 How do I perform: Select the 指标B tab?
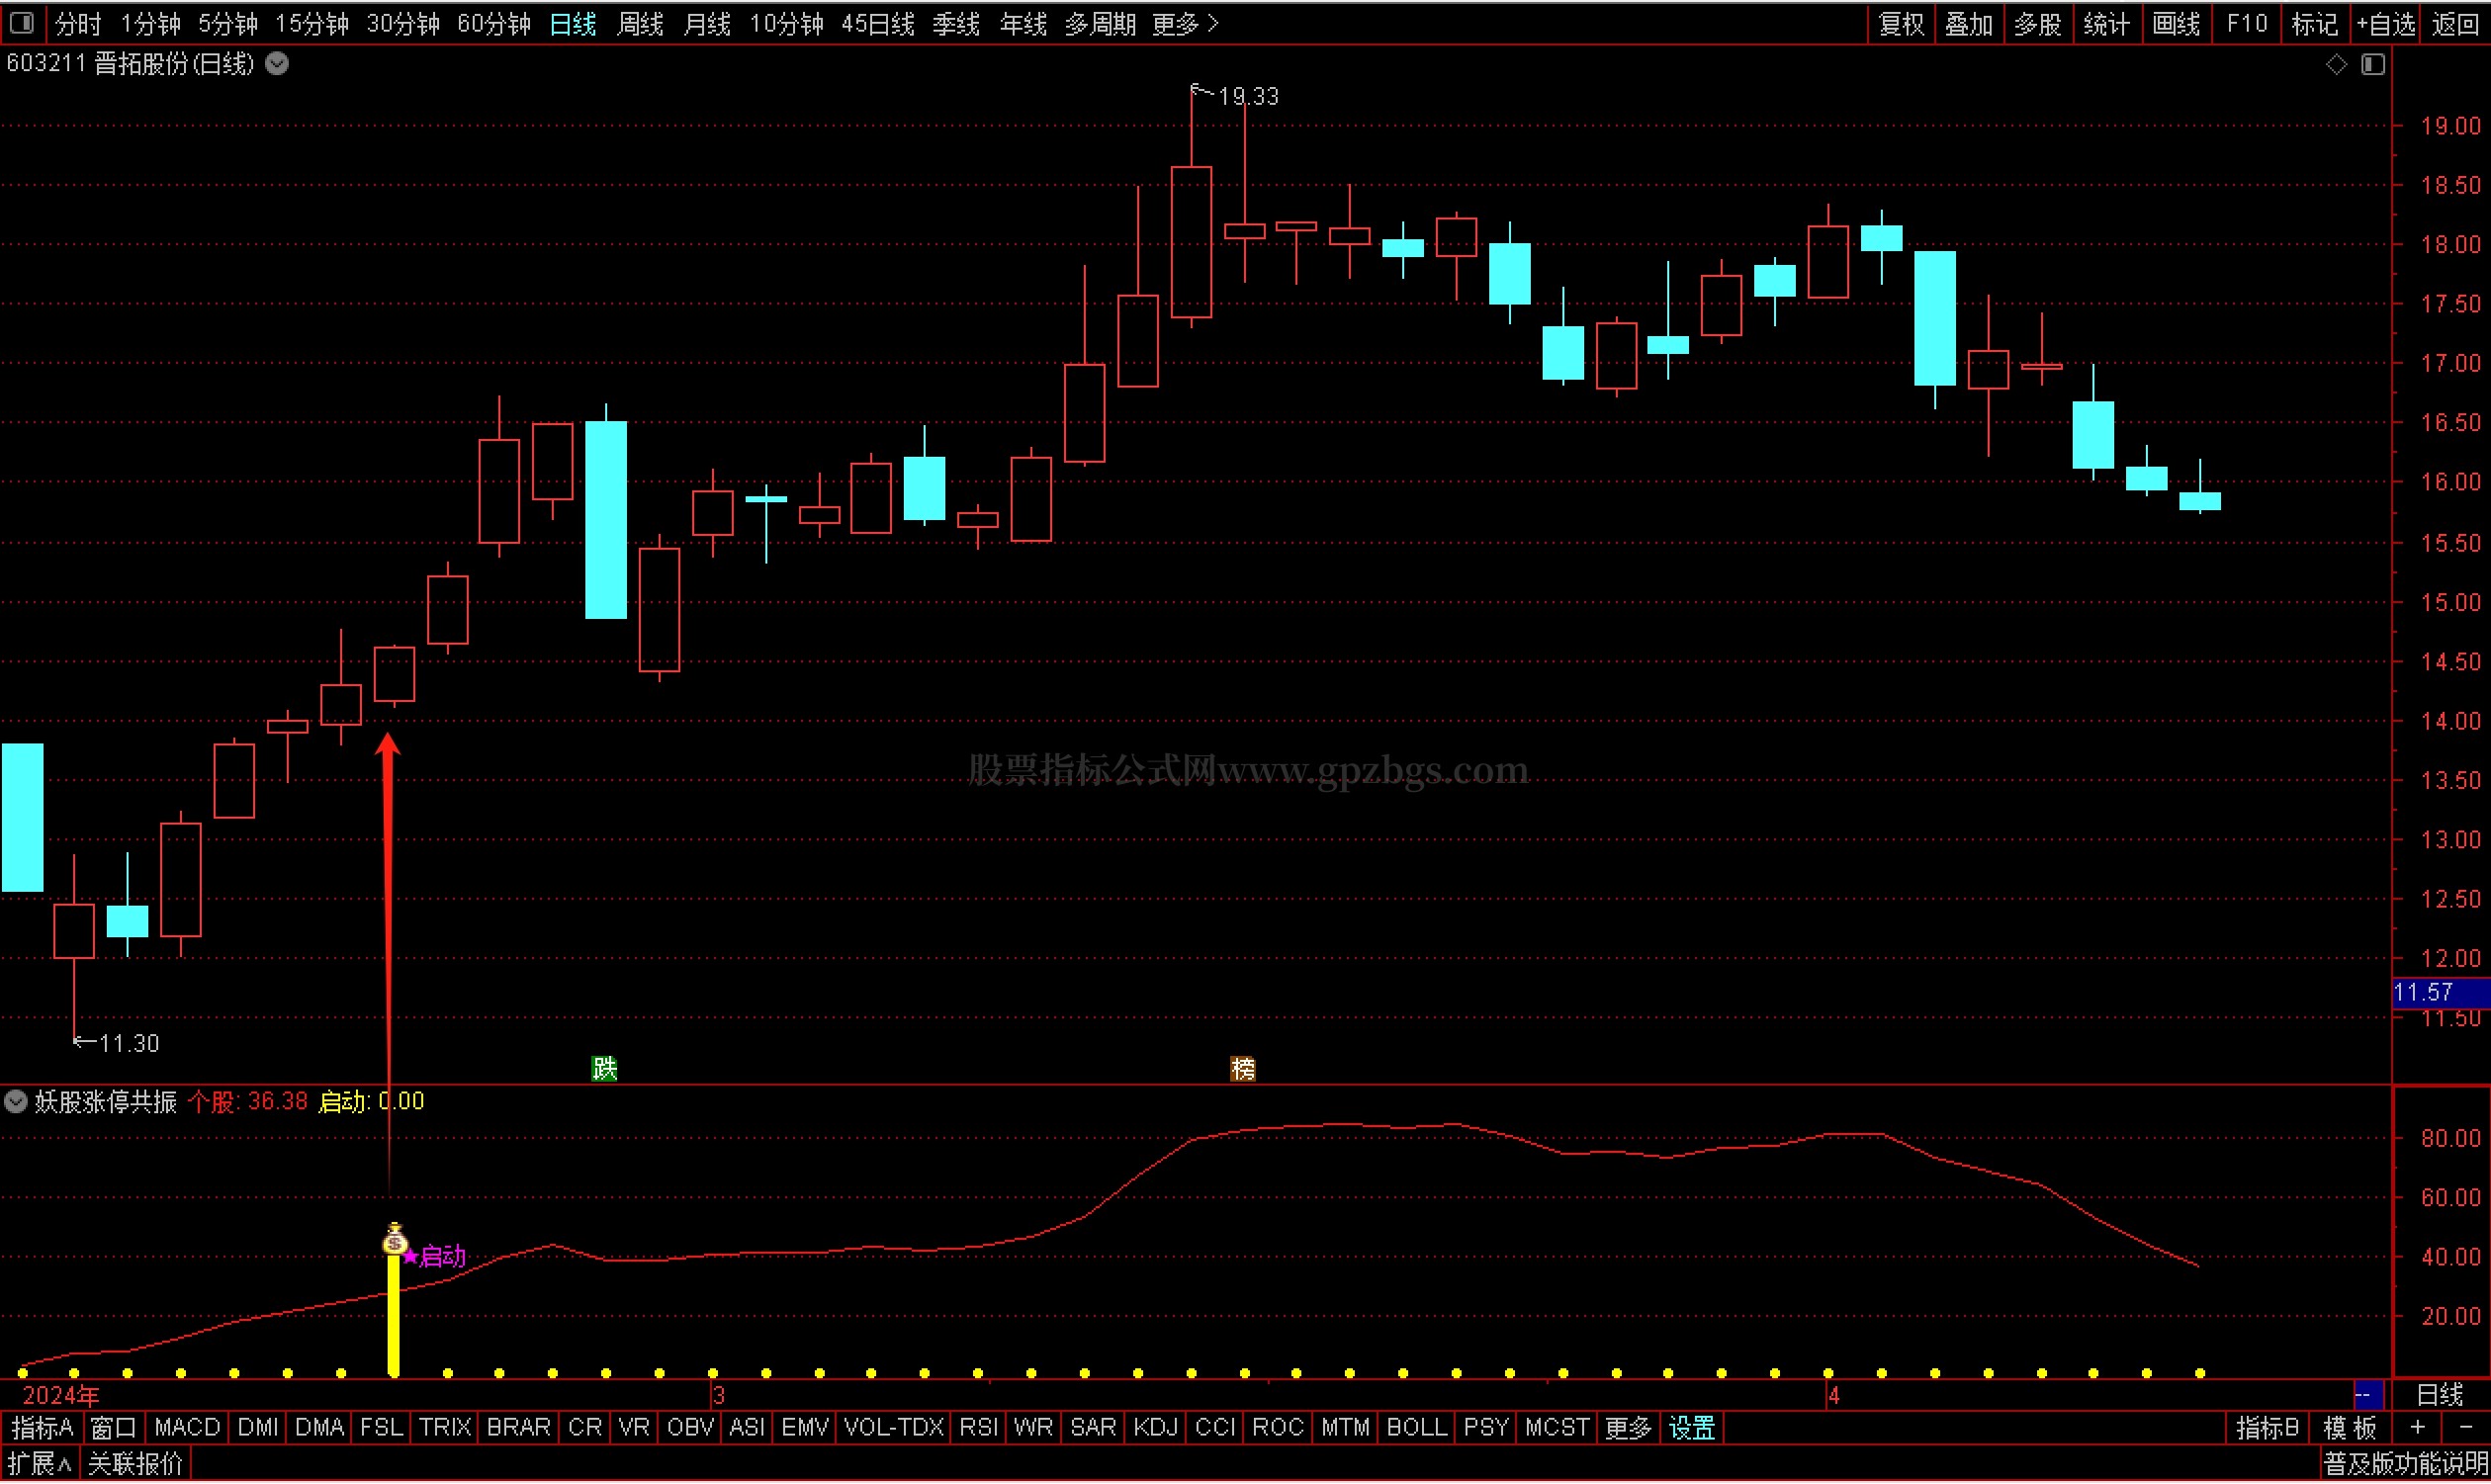pyautogui.click(x=2267, y=1429)
